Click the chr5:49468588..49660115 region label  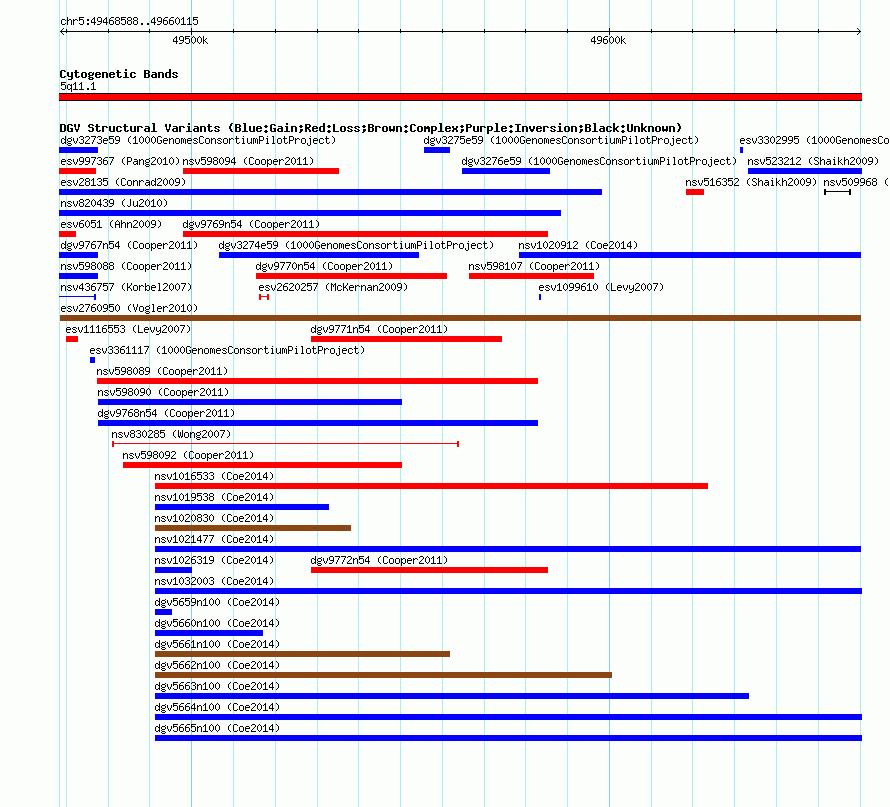click(x=129, y=22)
